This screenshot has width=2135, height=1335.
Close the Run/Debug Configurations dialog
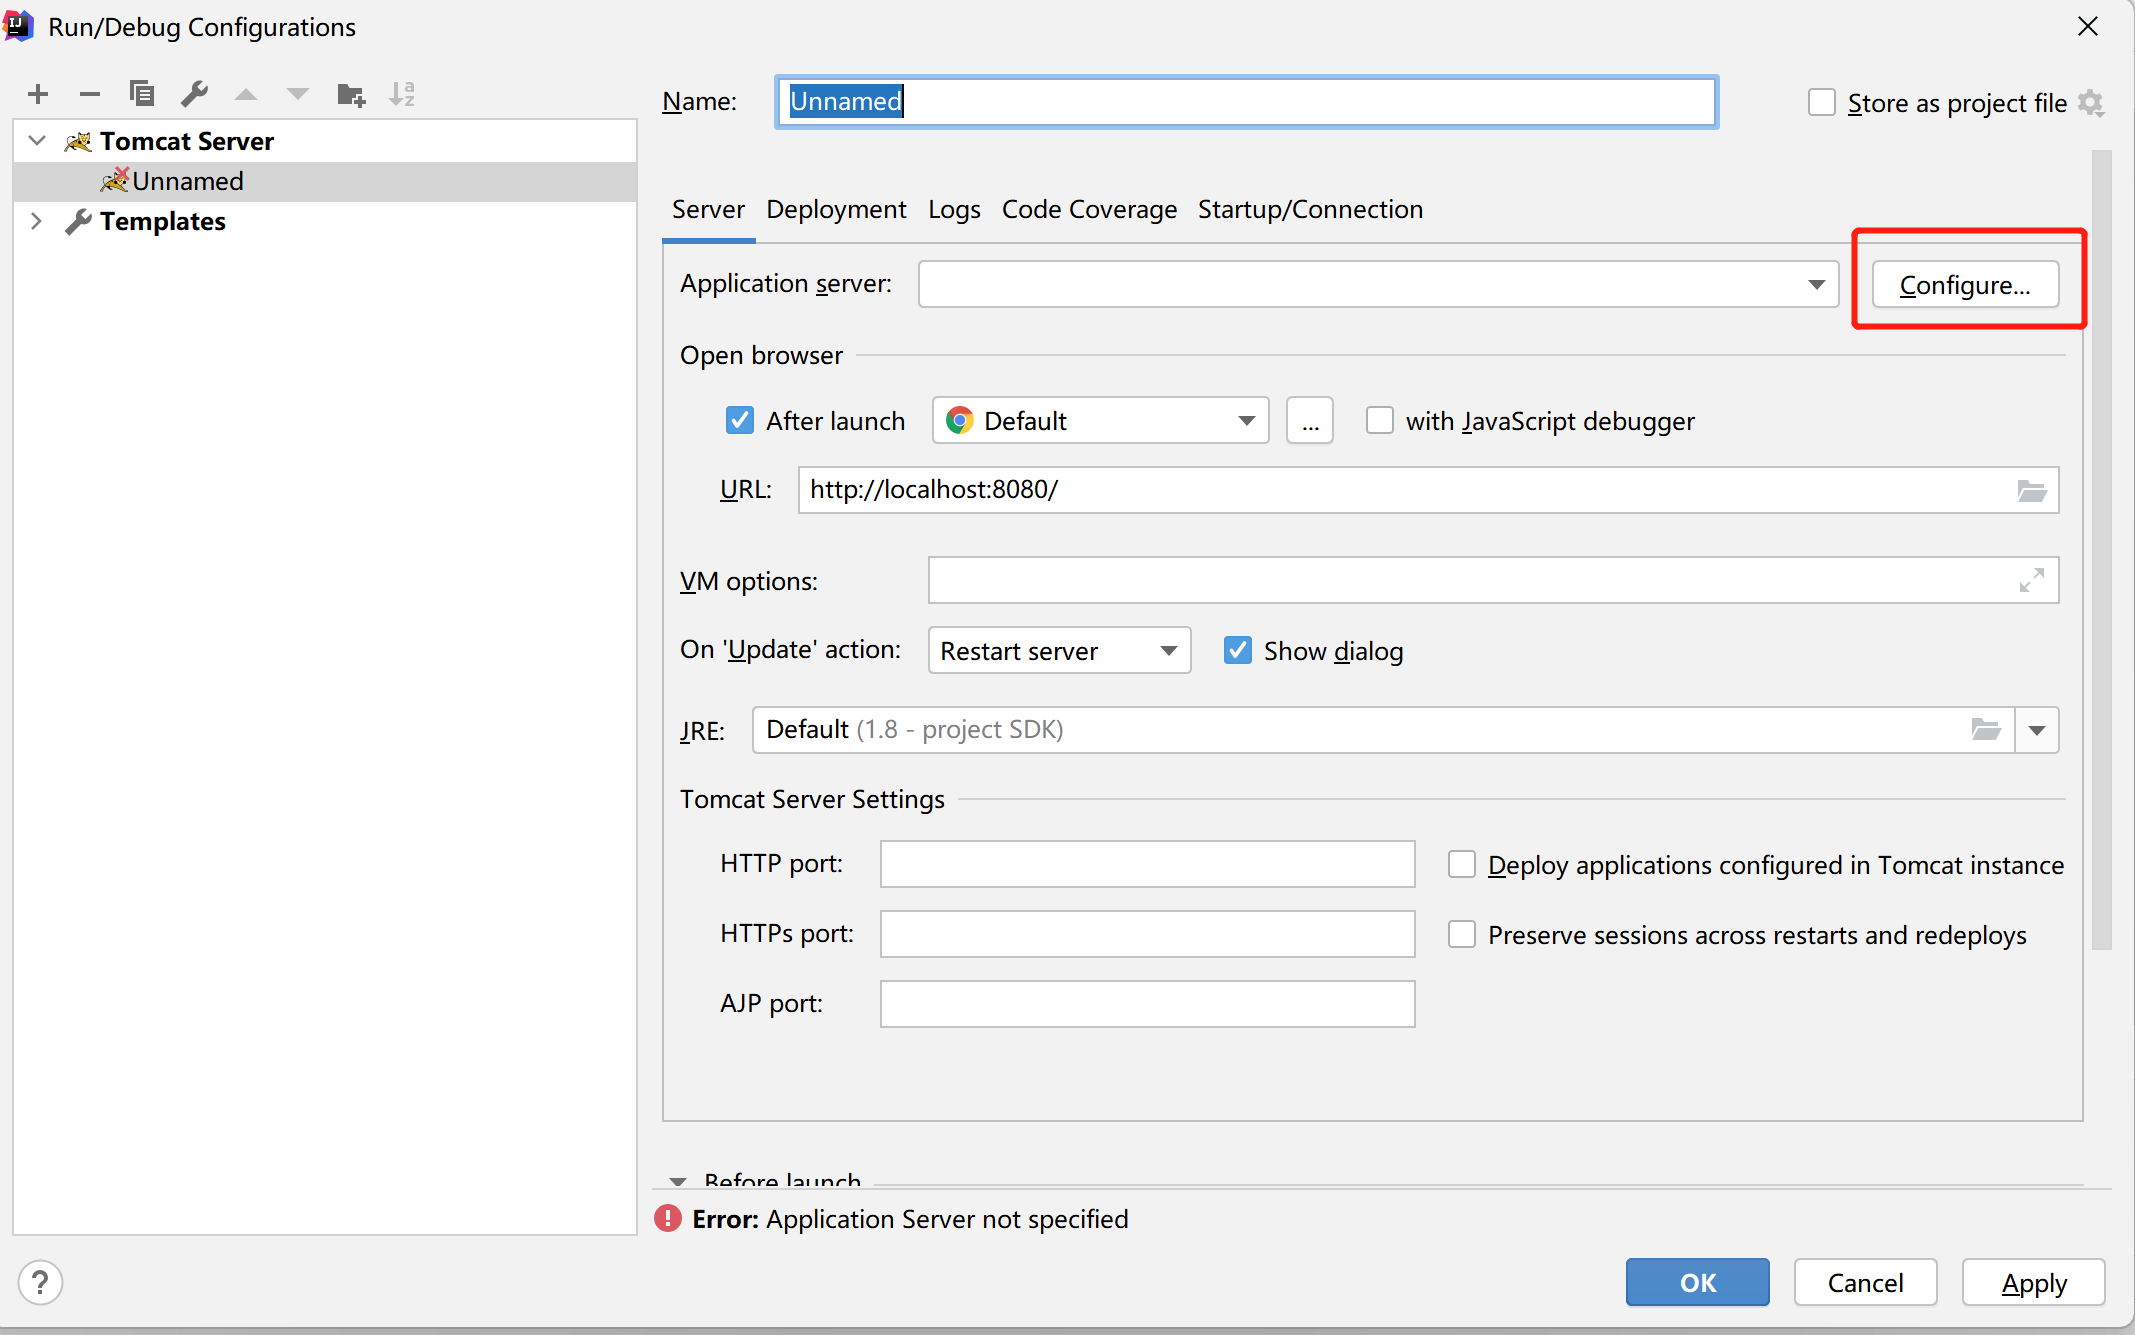point(2088,26)
